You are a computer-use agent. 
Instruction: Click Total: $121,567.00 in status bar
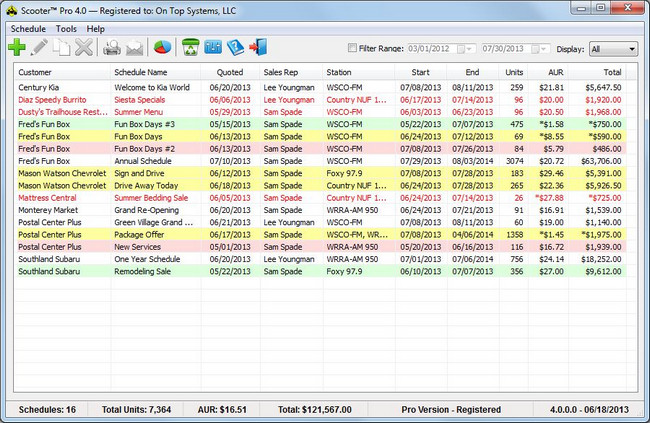(x=315, y=410)
